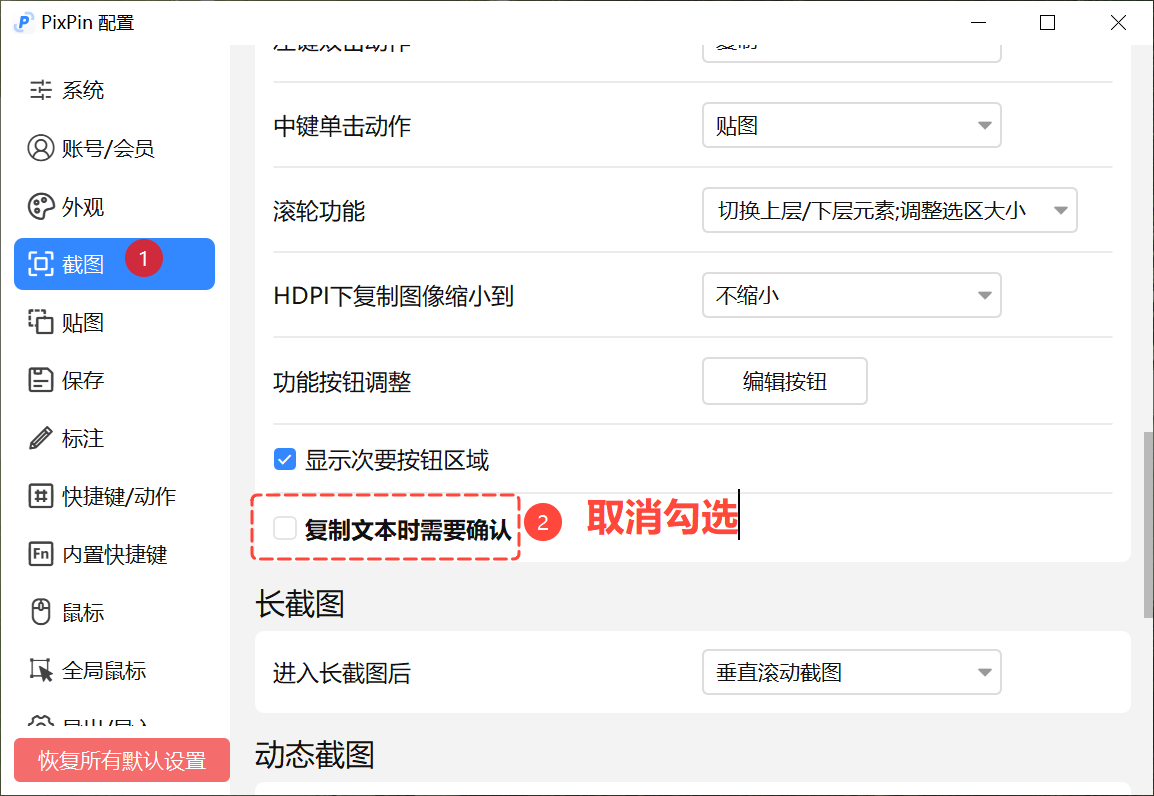Uncheck the 显示次要按钮区域 checkbox
The image size is (1154, 796).
click(x=285, y=460)
